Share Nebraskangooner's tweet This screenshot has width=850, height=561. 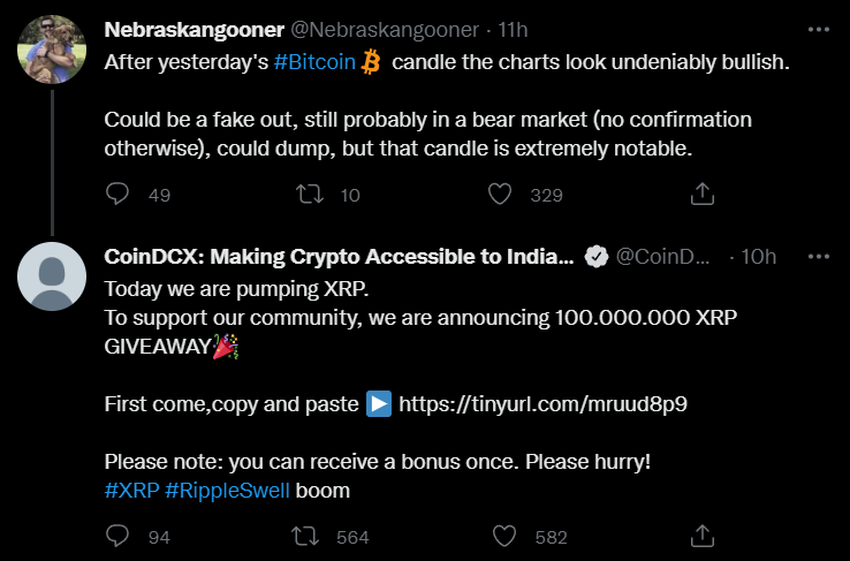(x=702, y=194)
